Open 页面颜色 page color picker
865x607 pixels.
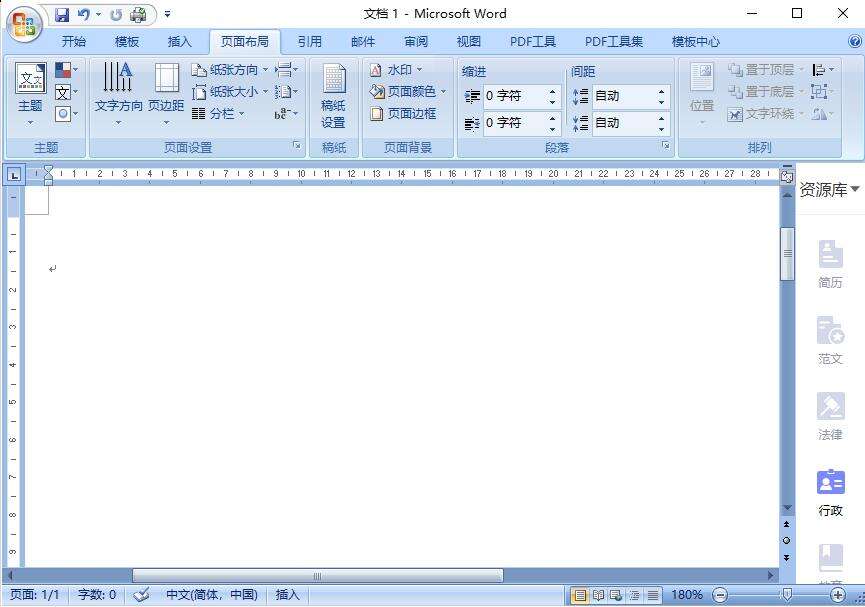(407, 92)
